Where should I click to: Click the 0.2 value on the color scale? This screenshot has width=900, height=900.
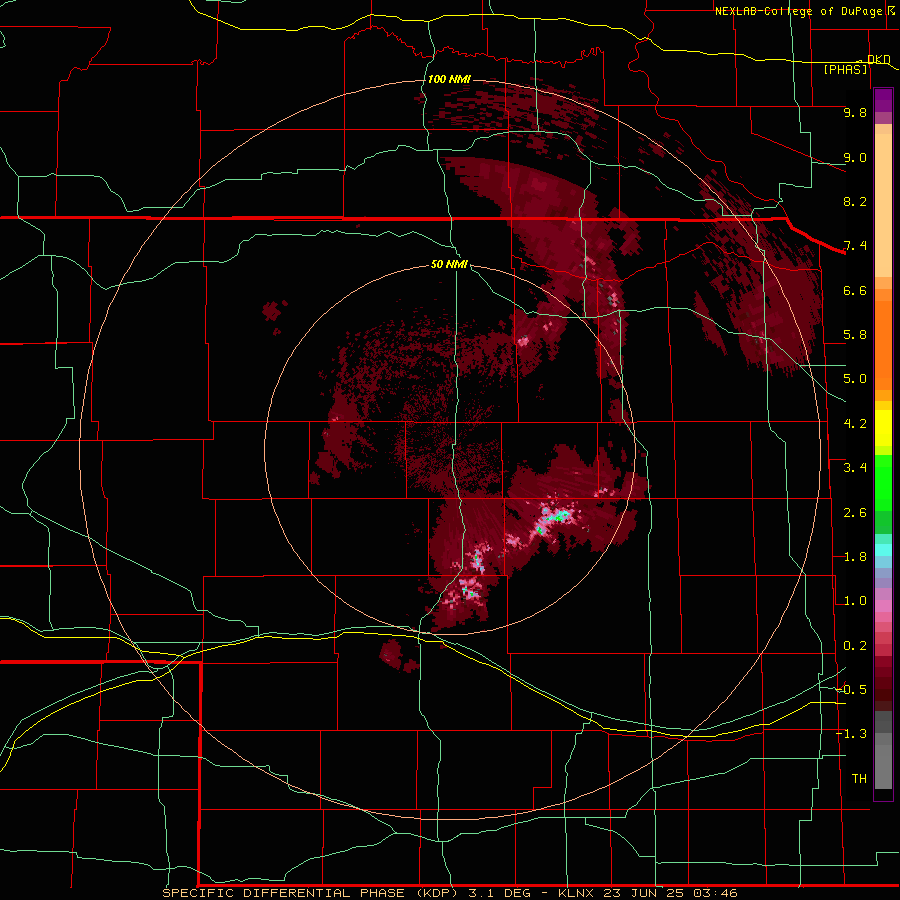tap(855, 646)
